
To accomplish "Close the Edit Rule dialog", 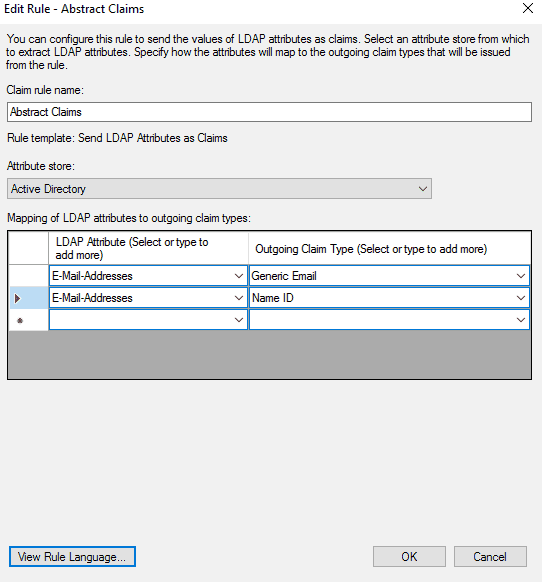I will [528, 8].
